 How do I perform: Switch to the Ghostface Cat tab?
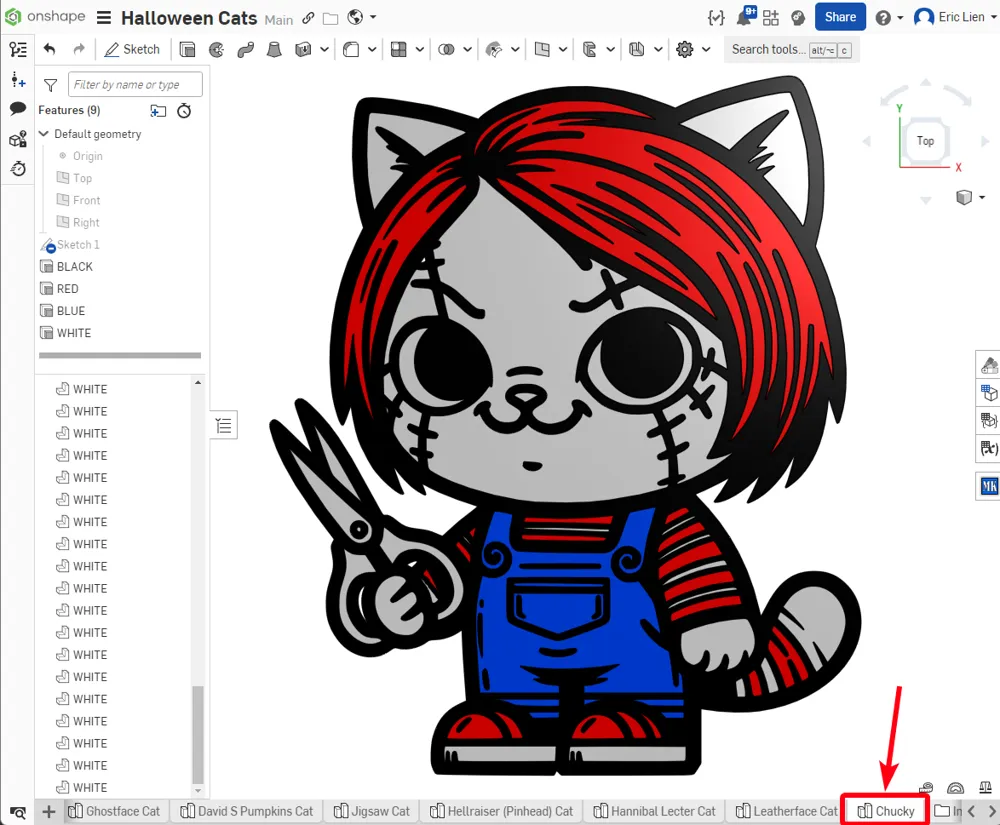[114, 811]
